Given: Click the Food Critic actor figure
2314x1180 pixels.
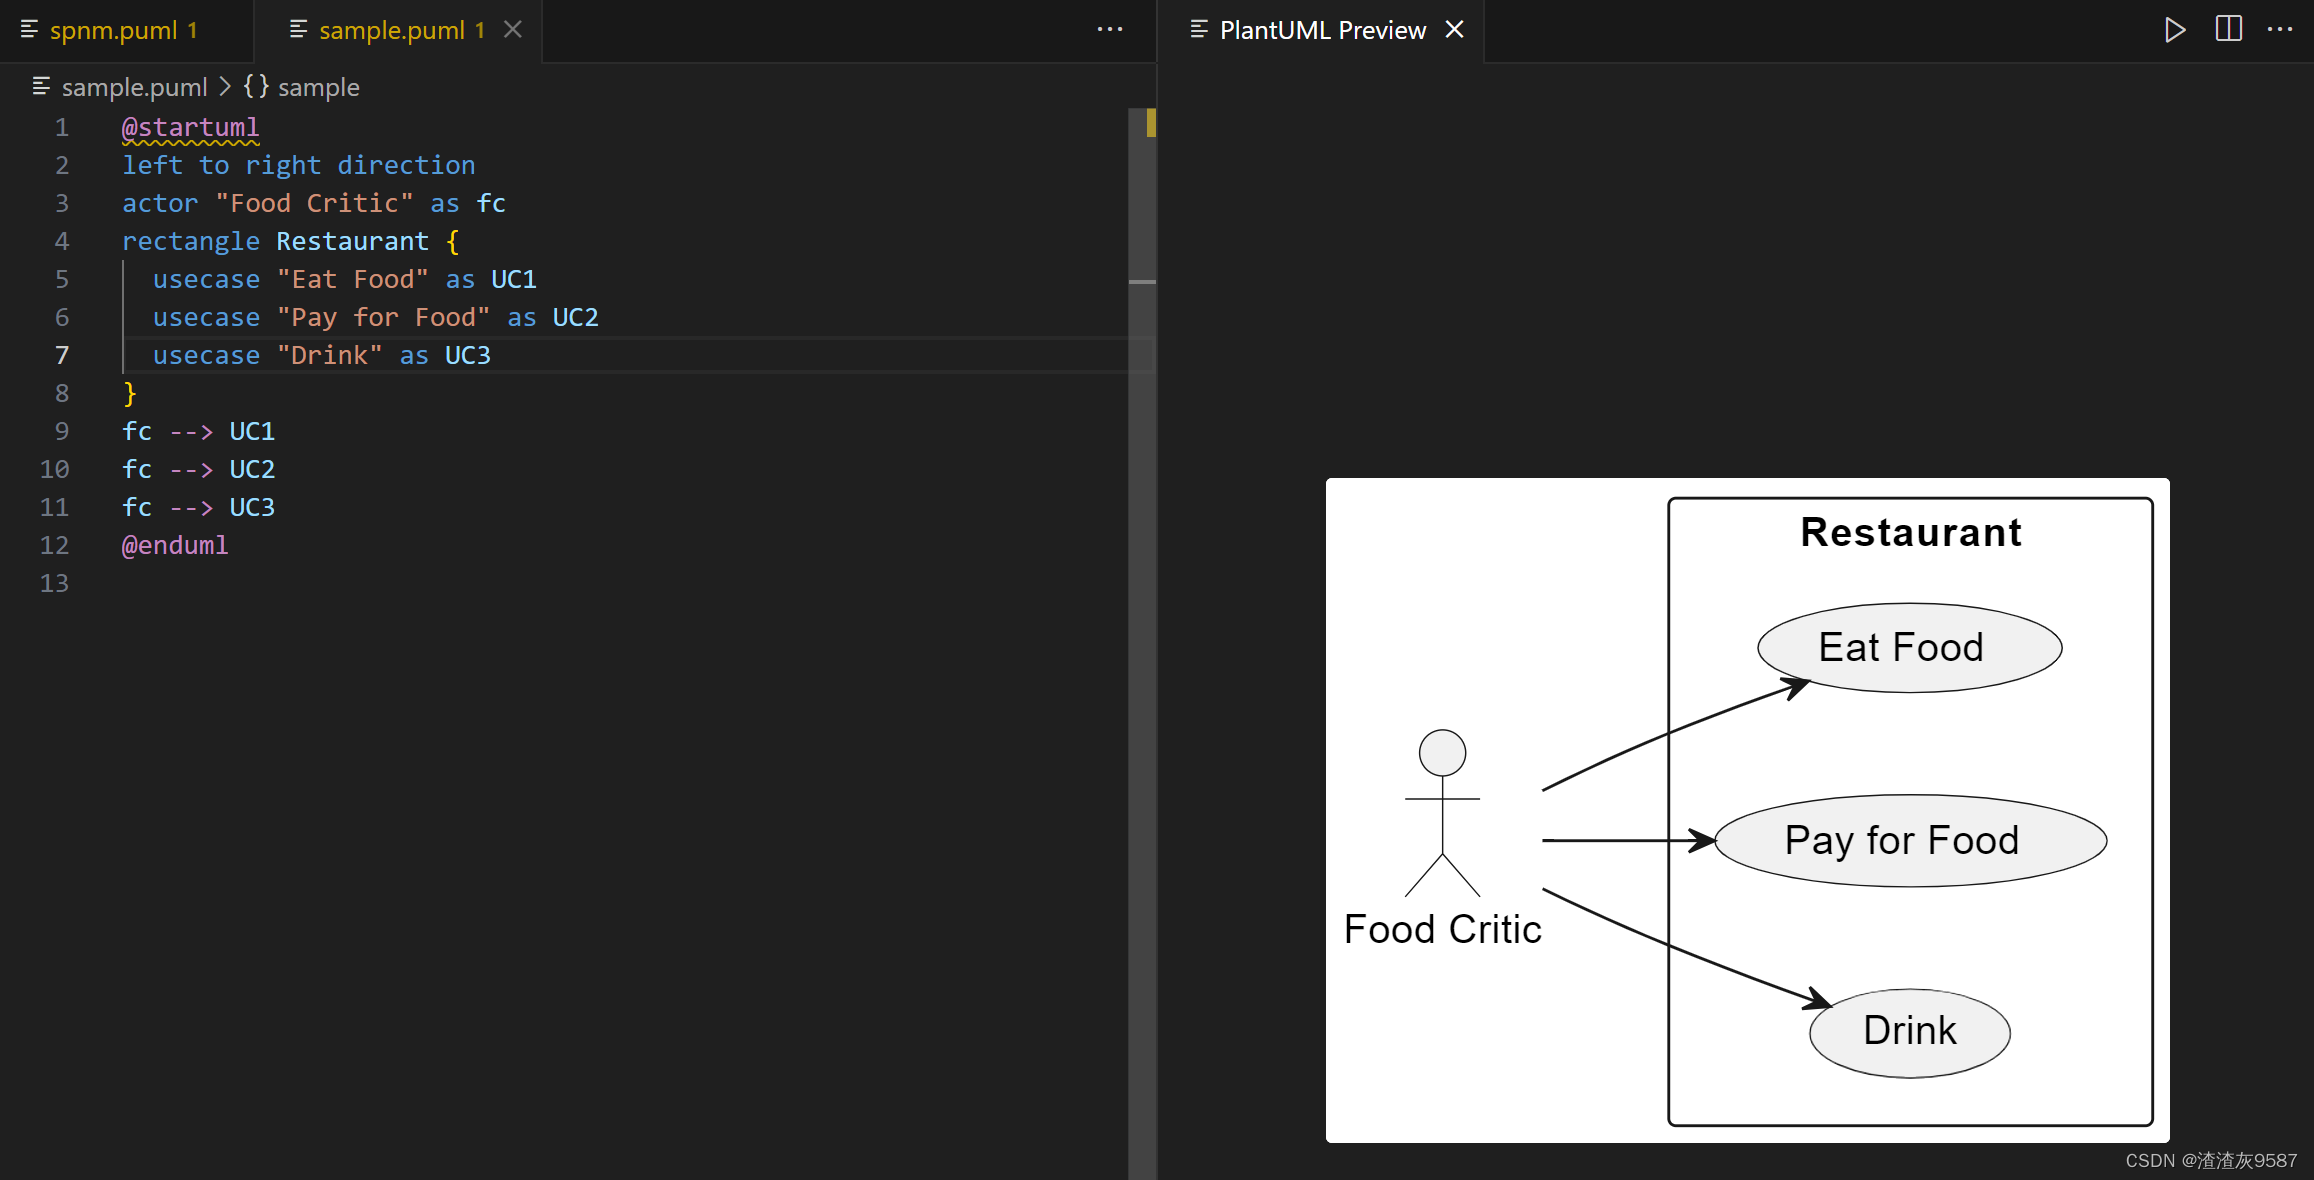Looking at the screenshot, I should pyautogui.click(x=1442, y=813).
